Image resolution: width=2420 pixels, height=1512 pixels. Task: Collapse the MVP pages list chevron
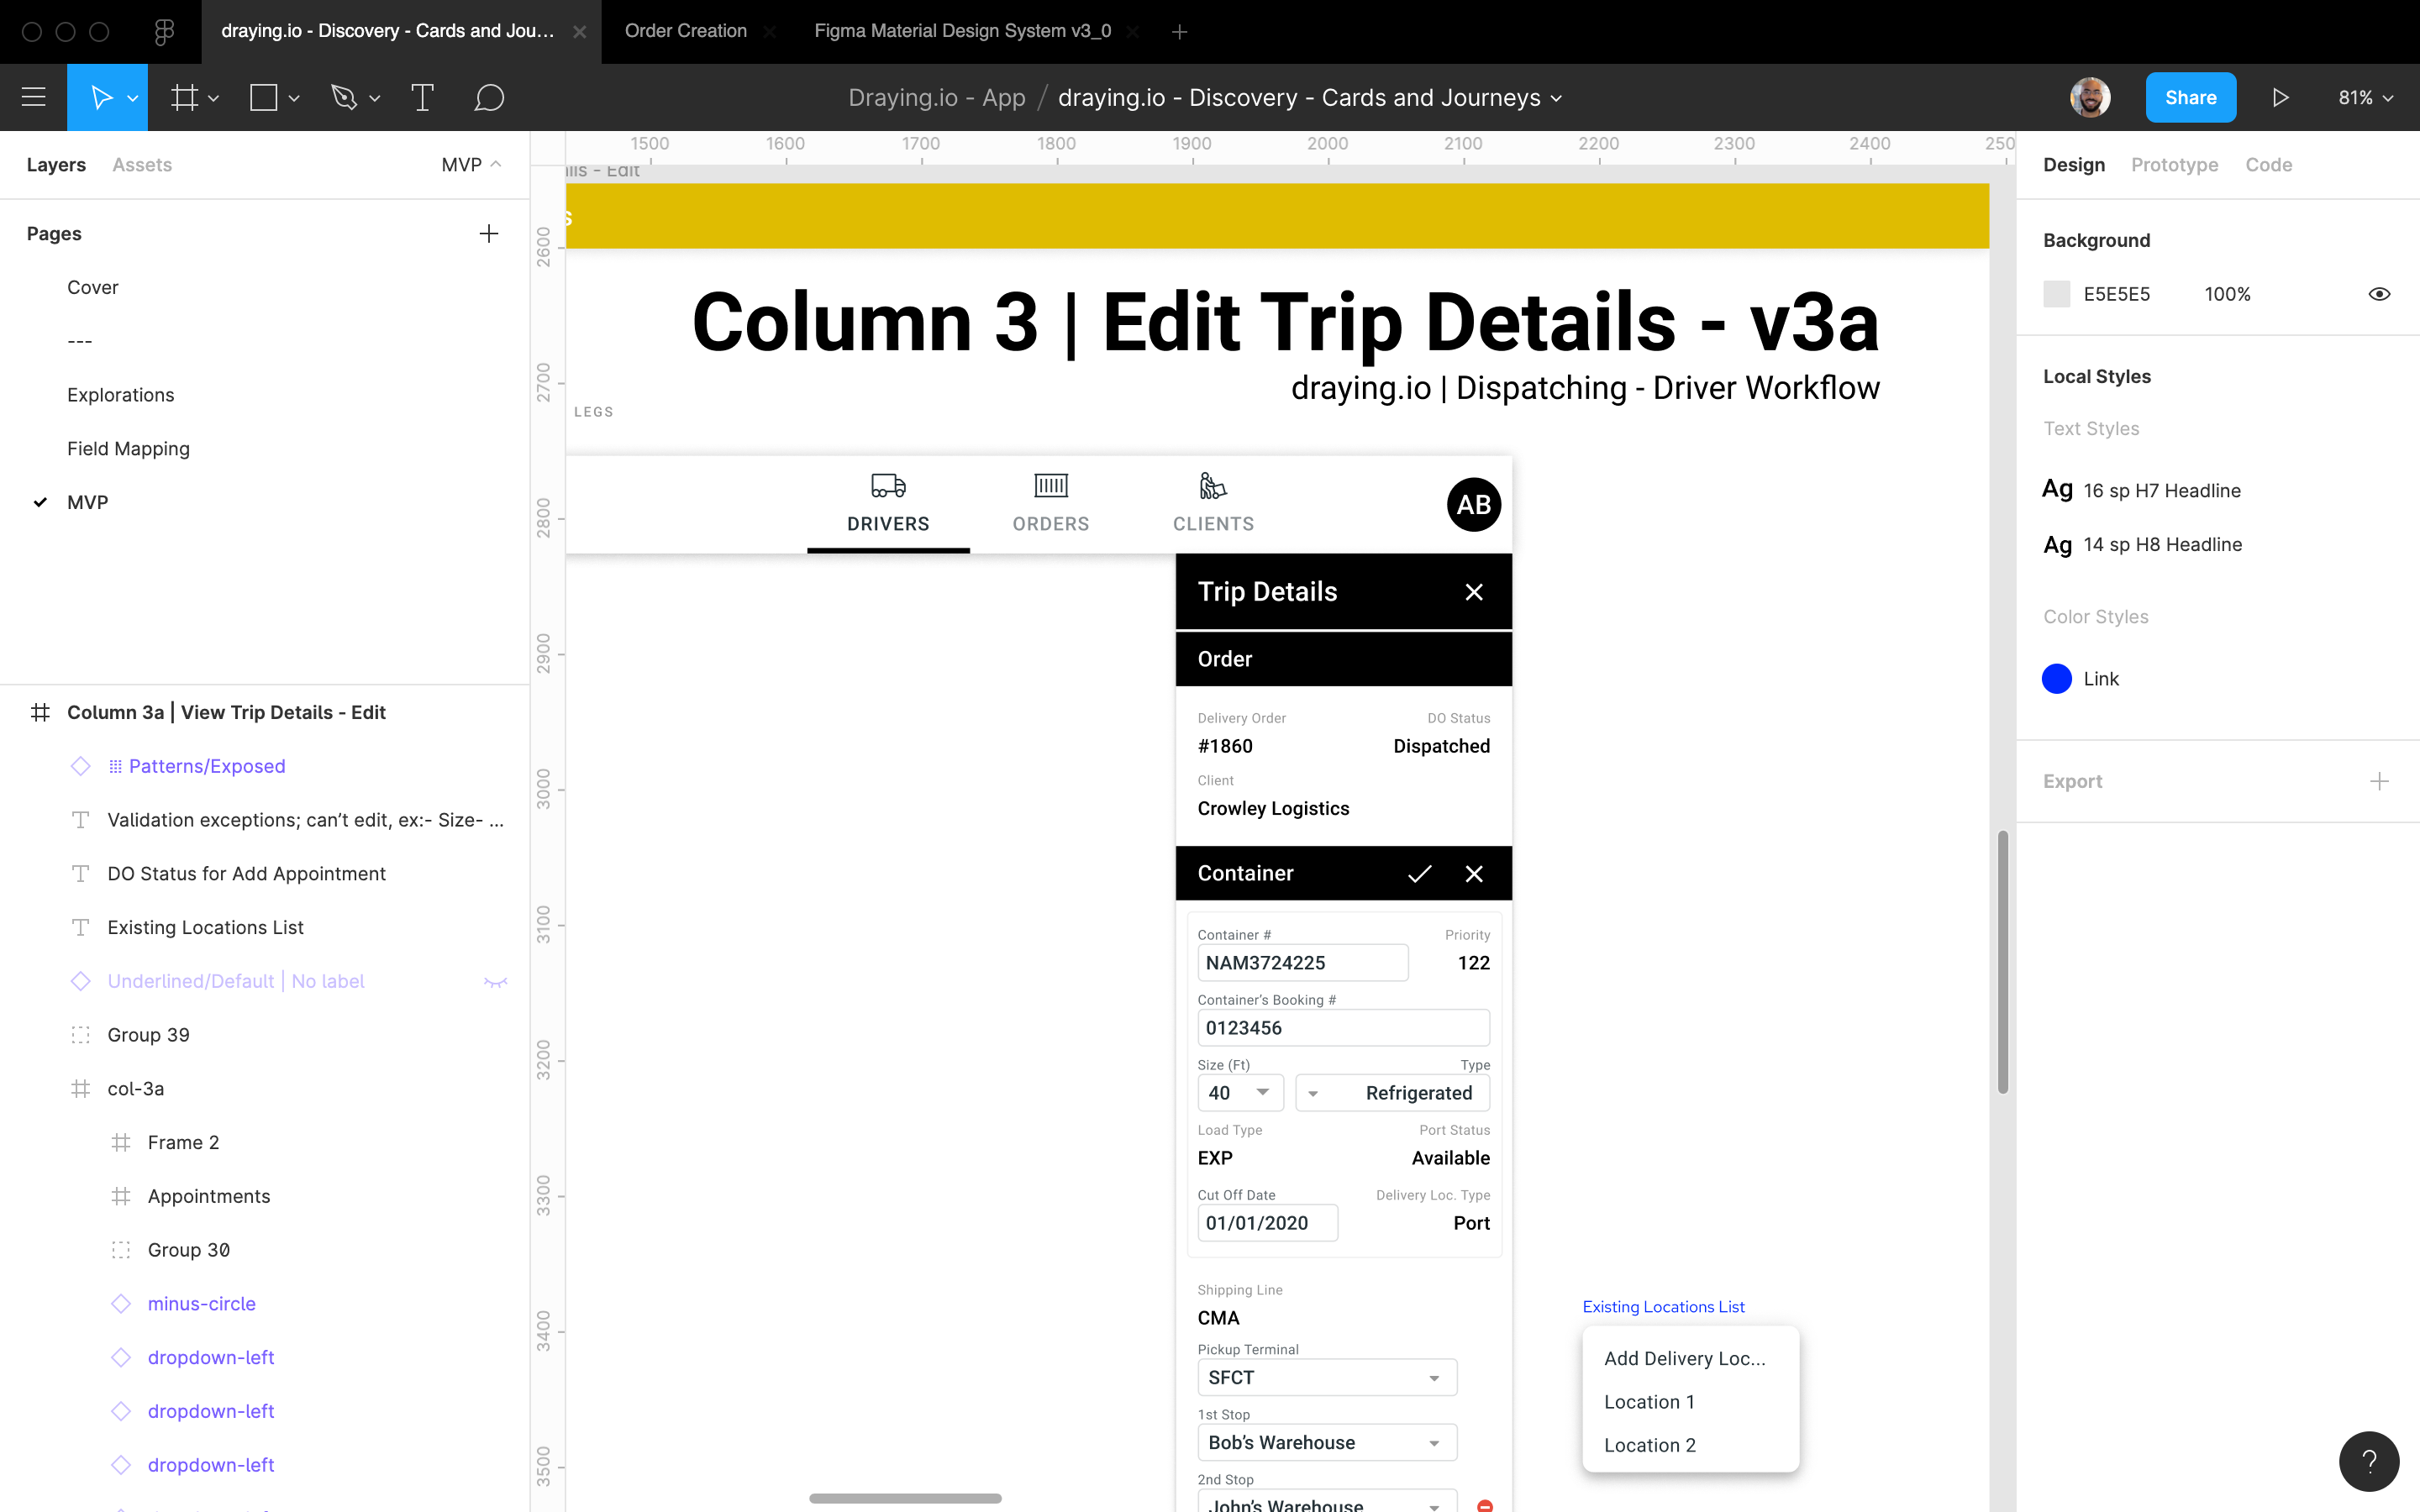point(496,165)
